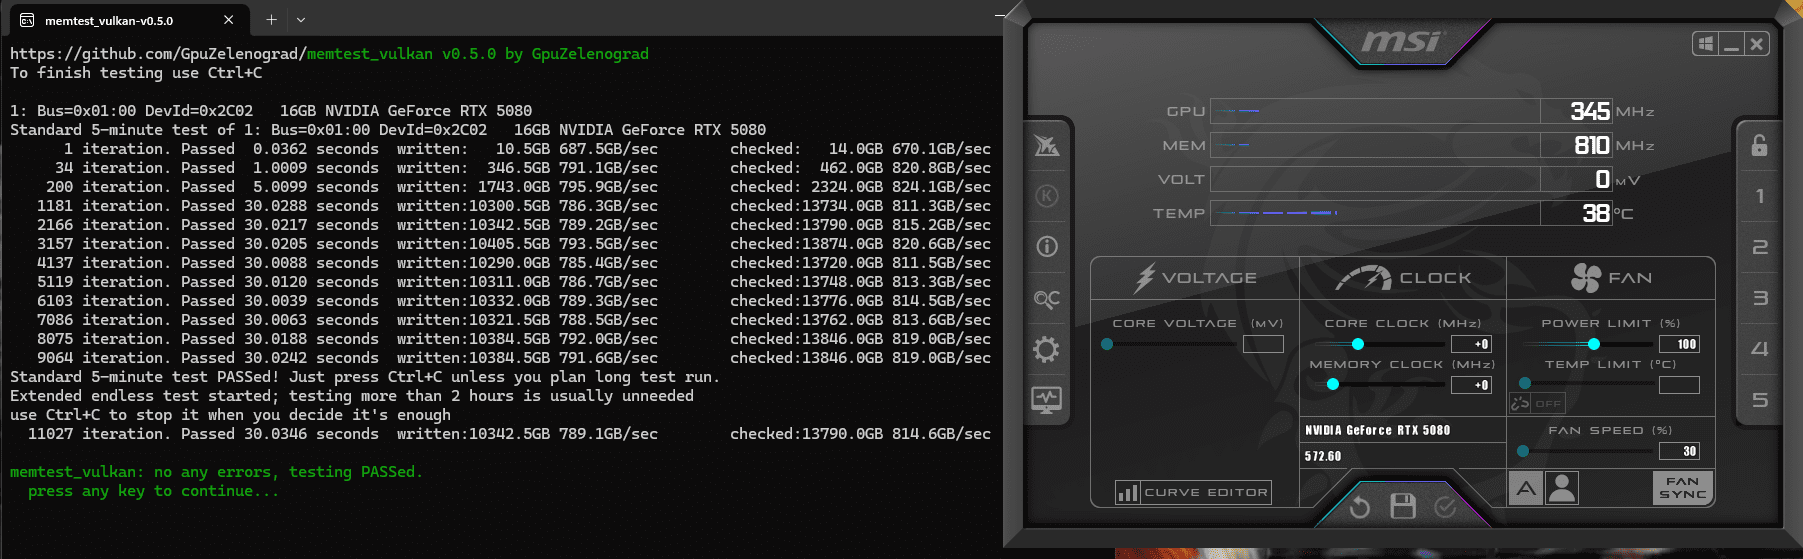The width and height of the screenshot is (1803, 559).
Task: Click the Core Voltage slider handle
Action: click(x=1107, y=344)
